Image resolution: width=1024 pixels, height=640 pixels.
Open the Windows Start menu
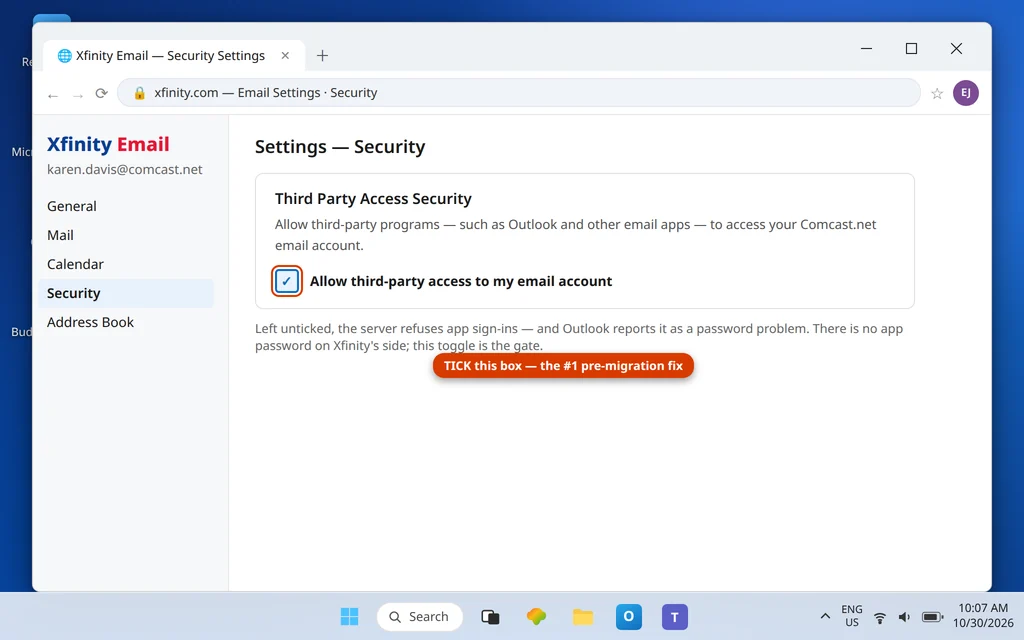click(349, 616)
